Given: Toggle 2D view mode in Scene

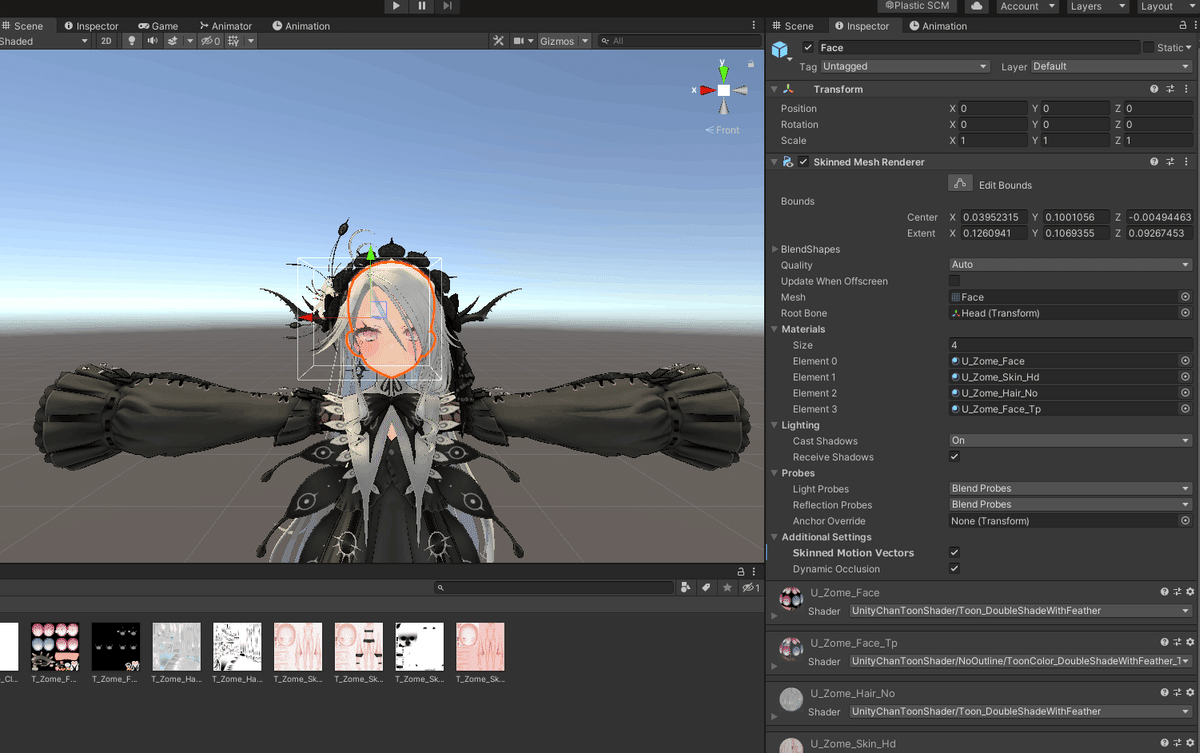Looking at the screenshot, I should (x=106, y=41).
